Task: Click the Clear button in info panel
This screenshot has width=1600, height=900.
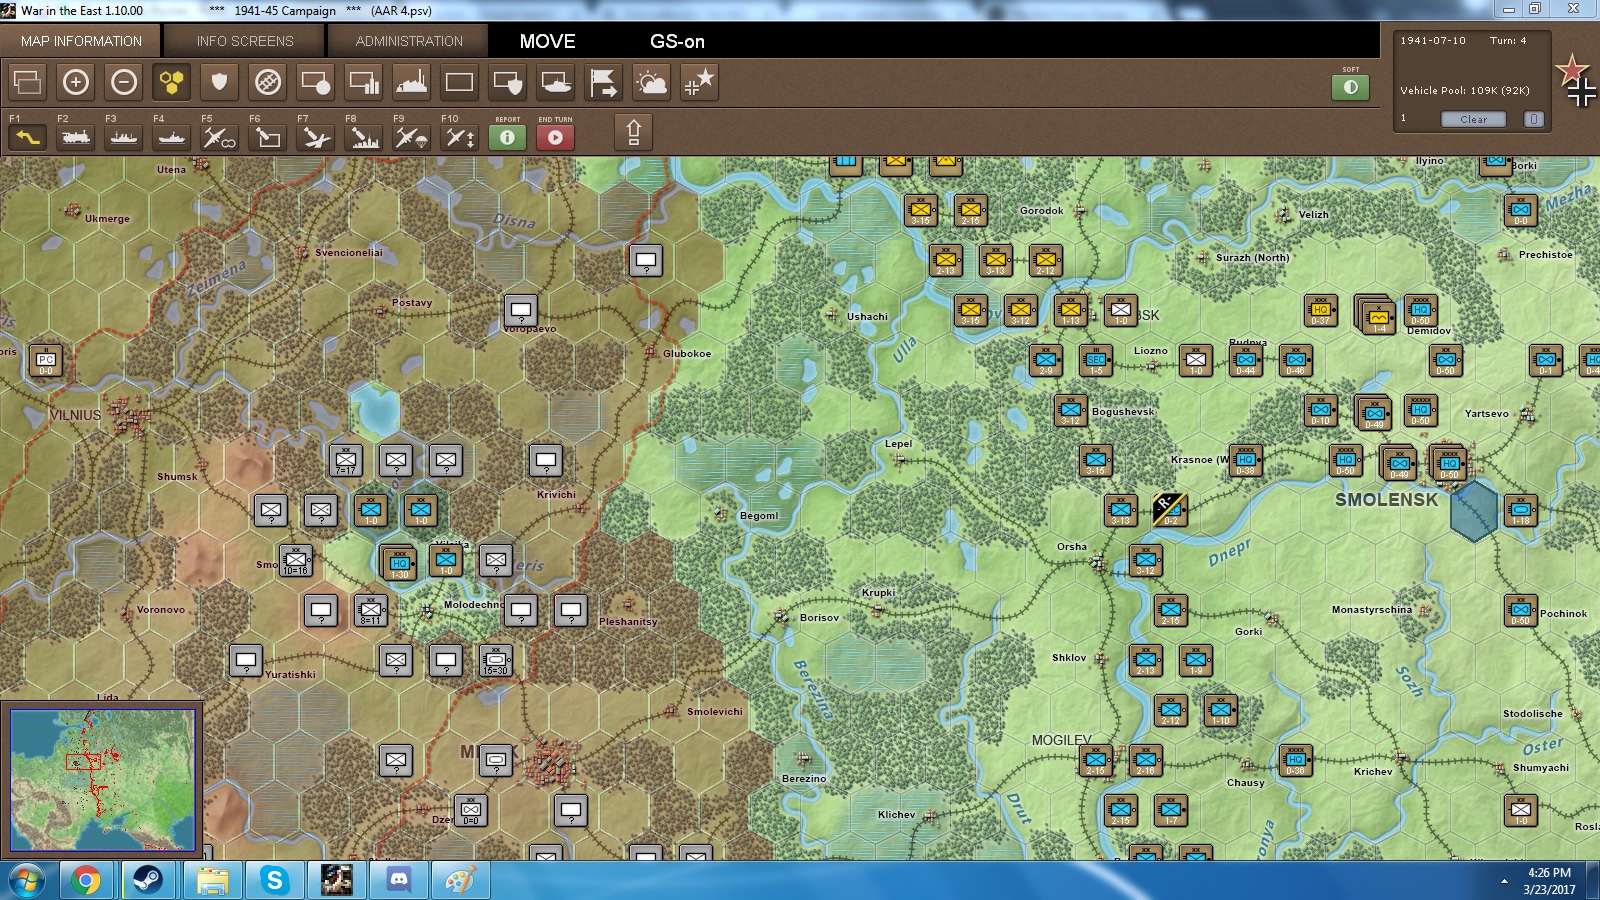Action: pyautogui.click(x=1473, y=119)
